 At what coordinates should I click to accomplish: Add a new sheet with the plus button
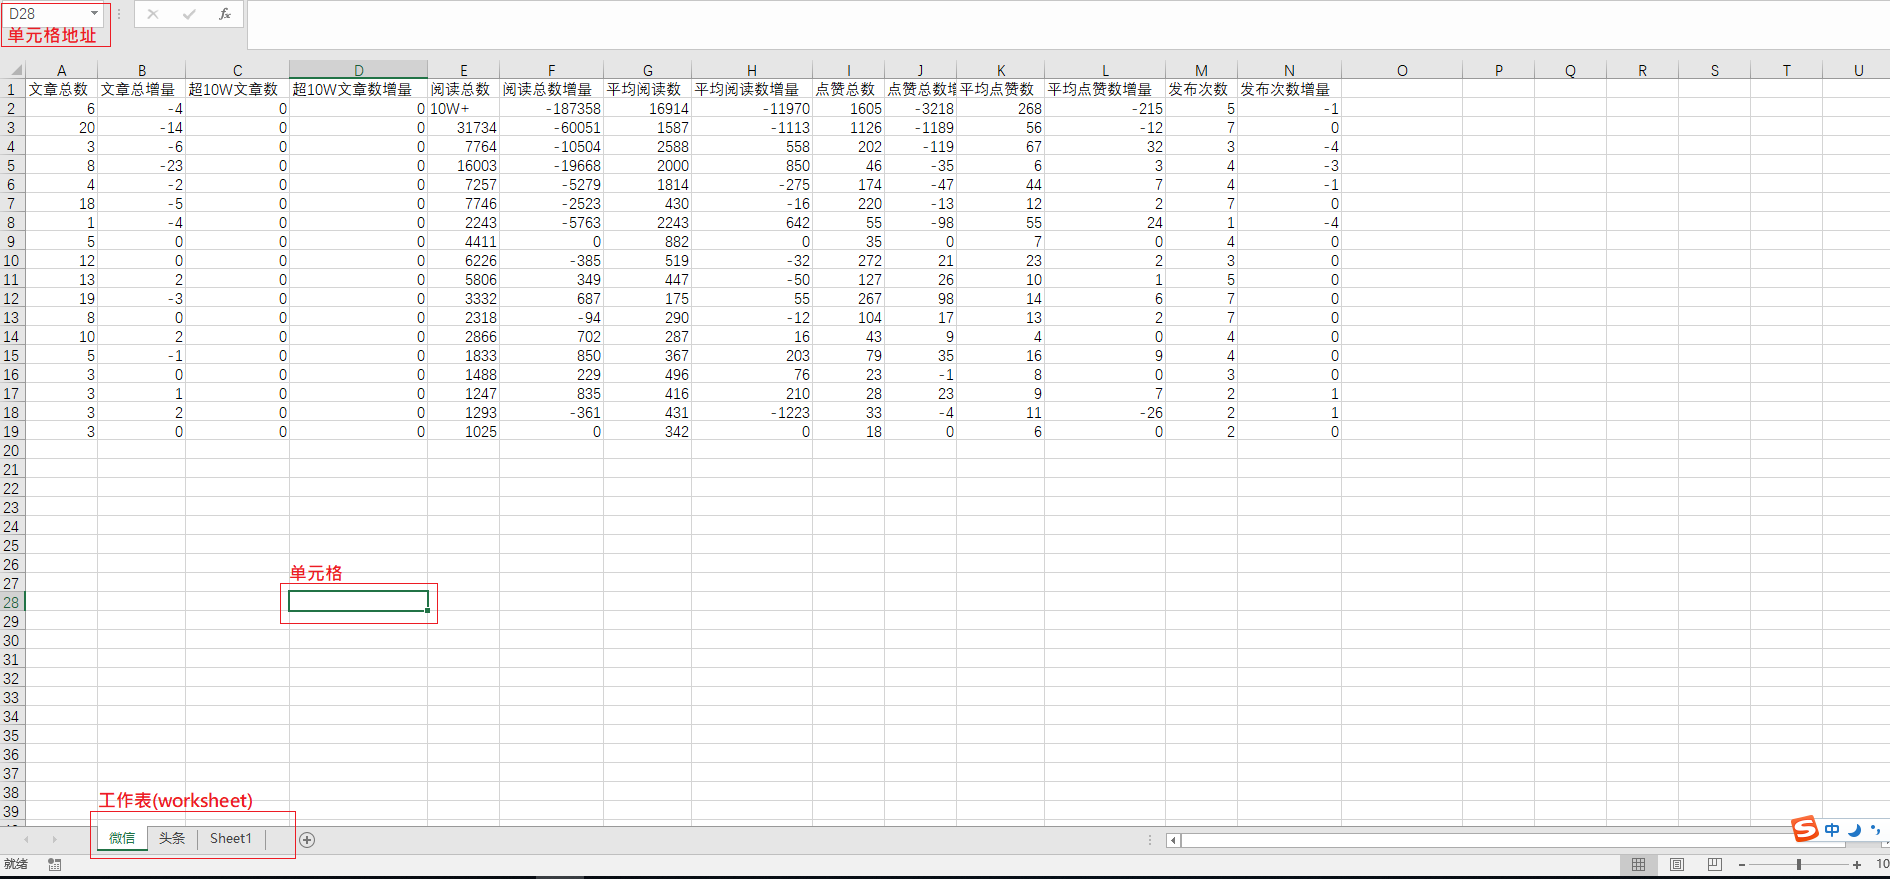[x=307, y=840]
